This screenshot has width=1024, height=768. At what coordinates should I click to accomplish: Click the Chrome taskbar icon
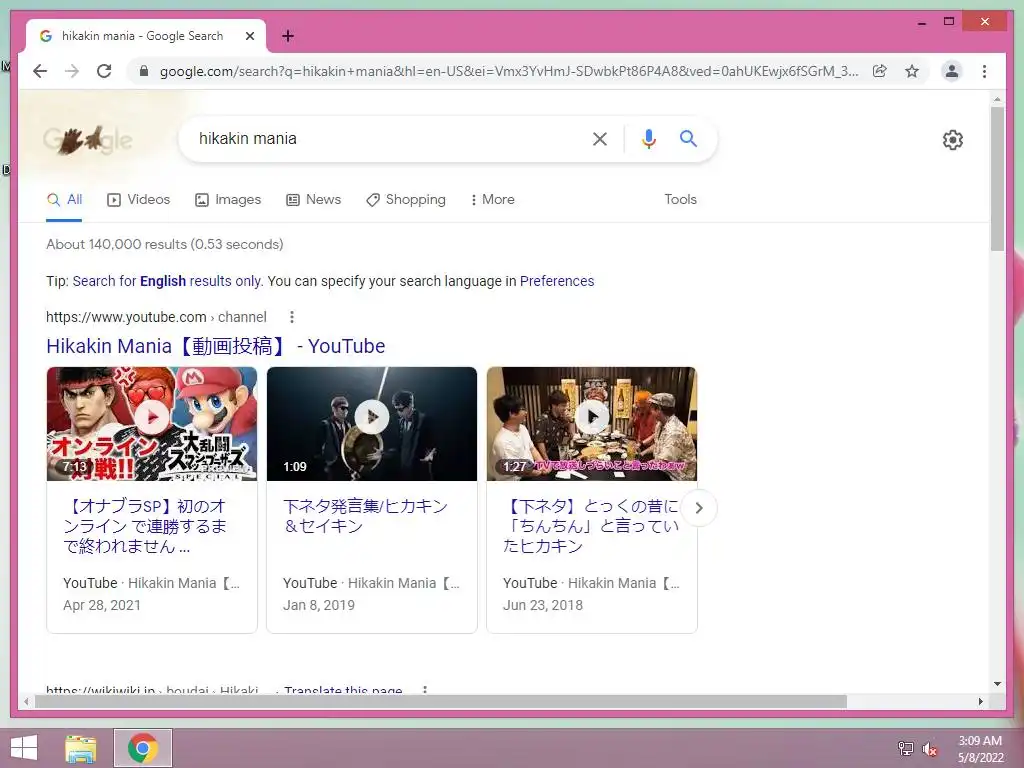[x=142, y=748]
